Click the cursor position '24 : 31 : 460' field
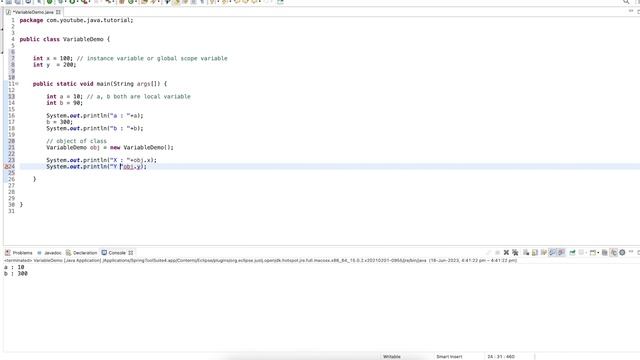This screenshot has width=640, height=360. click(501, 356)
